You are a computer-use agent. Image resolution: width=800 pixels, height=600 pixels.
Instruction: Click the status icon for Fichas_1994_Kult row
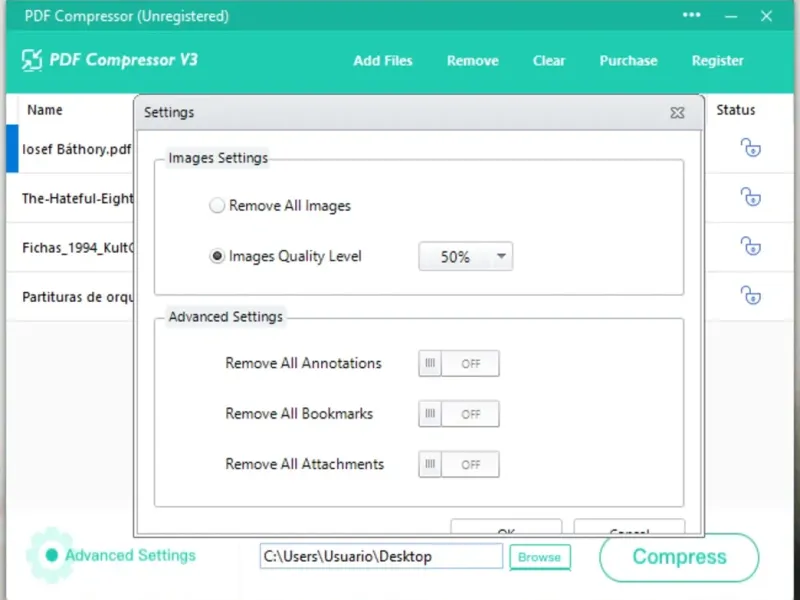click(x=751, y=247)
